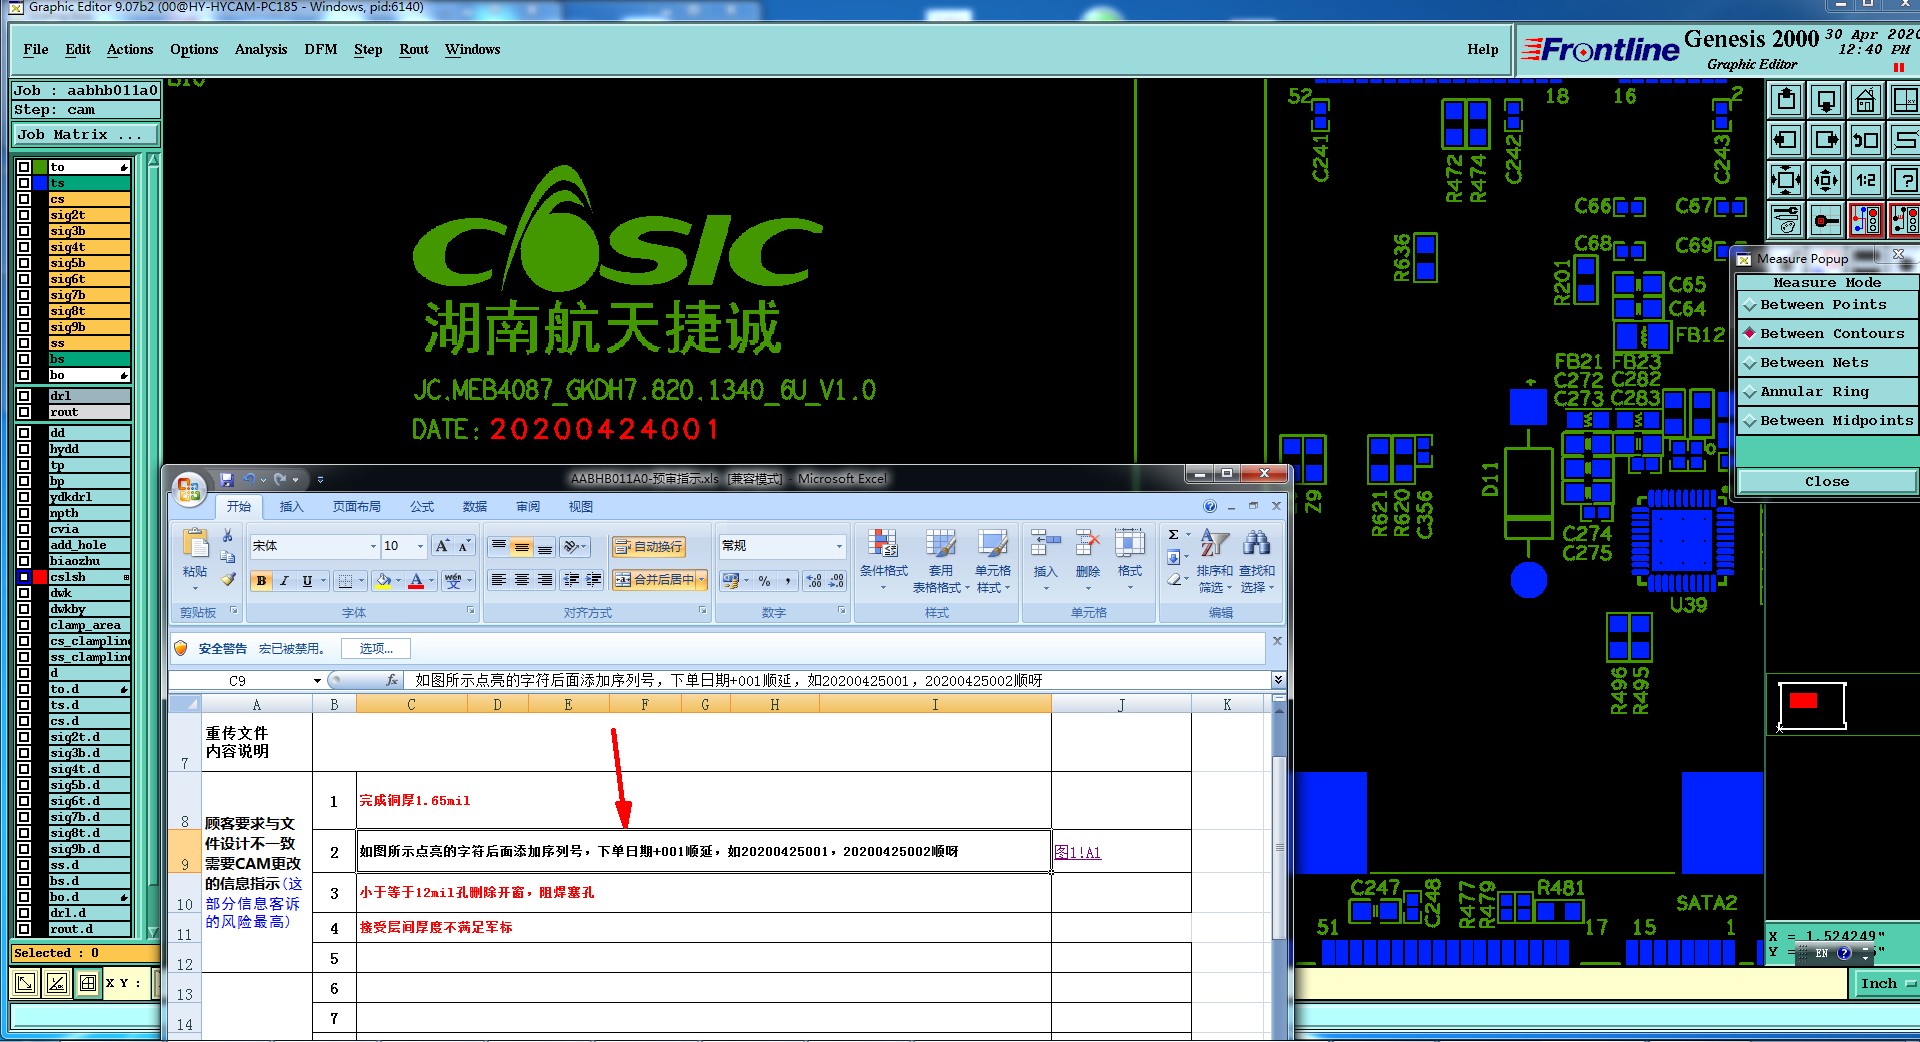Select Annular Ring measure mode
The image size is (1920, 1042).
(x=1826, y=392)
